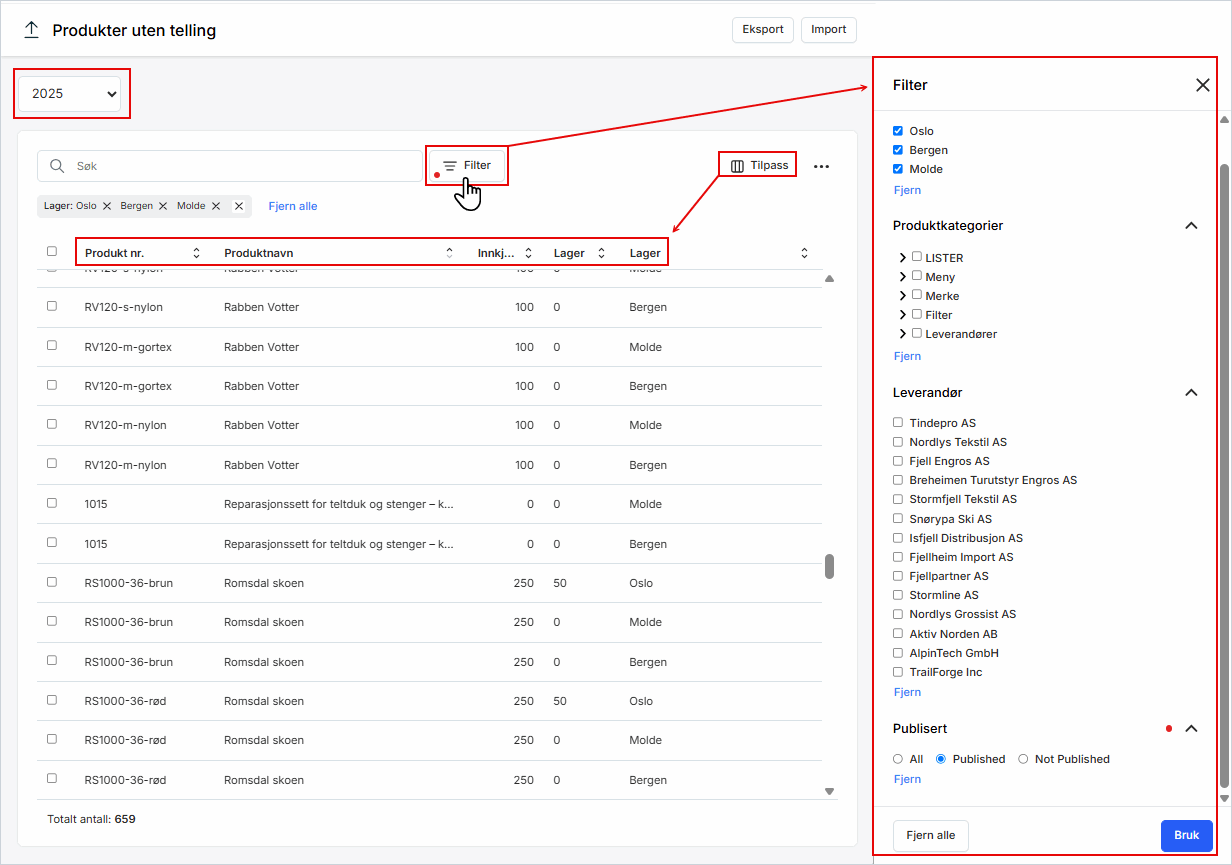1232x865 pixels.
Task: Click the table's vertical scrollbar thumb
Action: pyautogui.click(x=829, y=567)
